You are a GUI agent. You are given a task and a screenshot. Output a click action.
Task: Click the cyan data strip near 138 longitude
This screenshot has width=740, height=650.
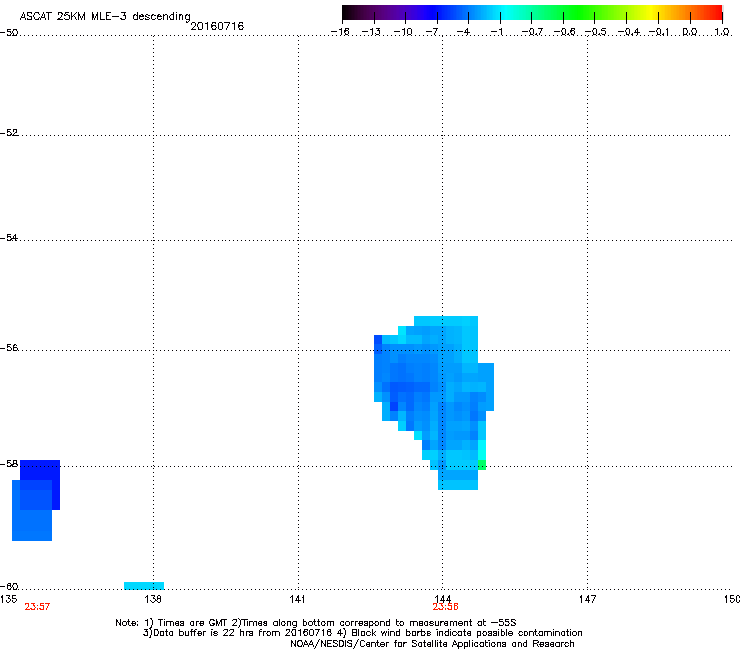(144, 586)
